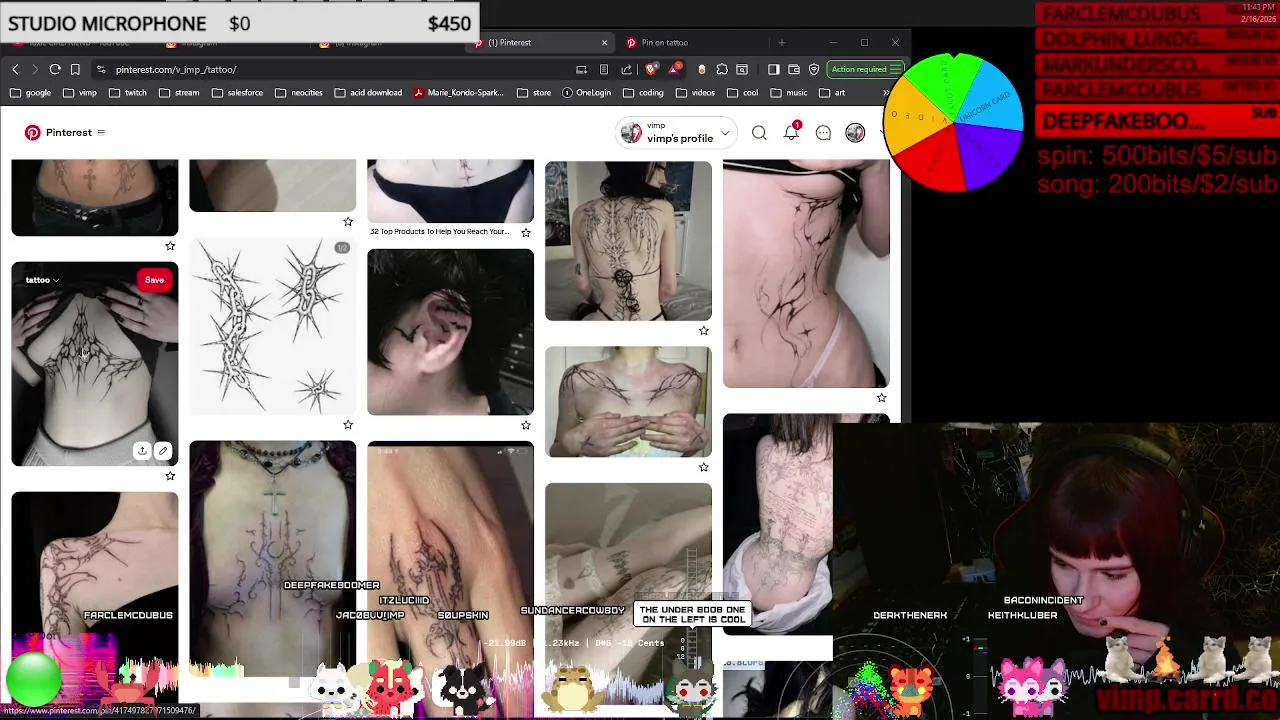Open the 'videos' bookmarks folder

click(x=695, y=92)
